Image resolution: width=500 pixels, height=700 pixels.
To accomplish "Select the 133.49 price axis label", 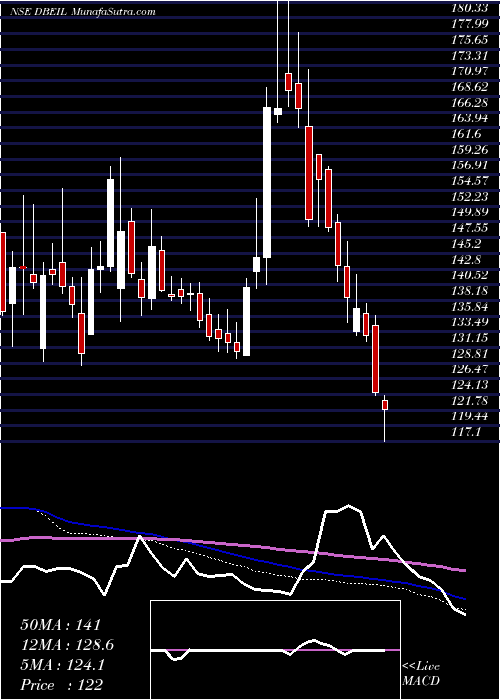I will click(471, 321).
